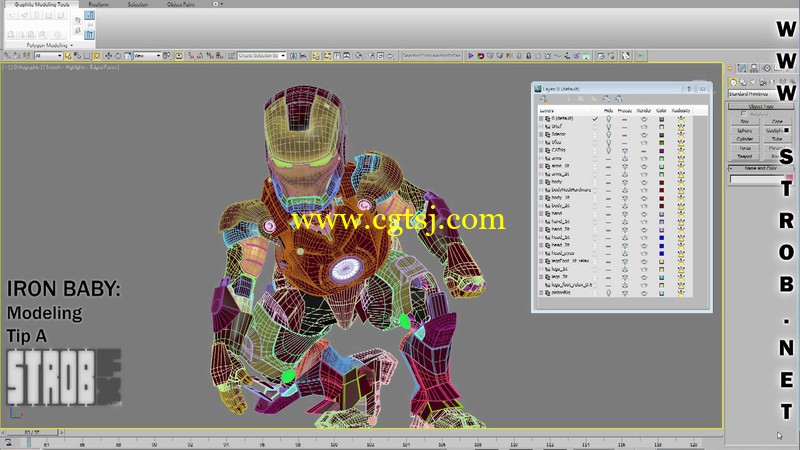Collapse the Name and Color rollout
This screenshot has width=800, height=450.
click(x=761, y=168)
